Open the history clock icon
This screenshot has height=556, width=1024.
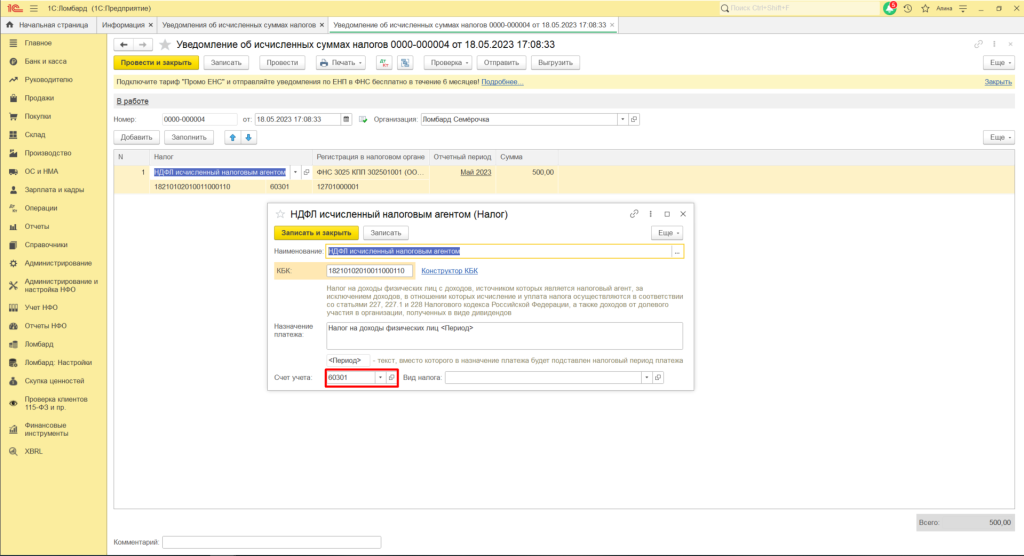tap(907, 8)
